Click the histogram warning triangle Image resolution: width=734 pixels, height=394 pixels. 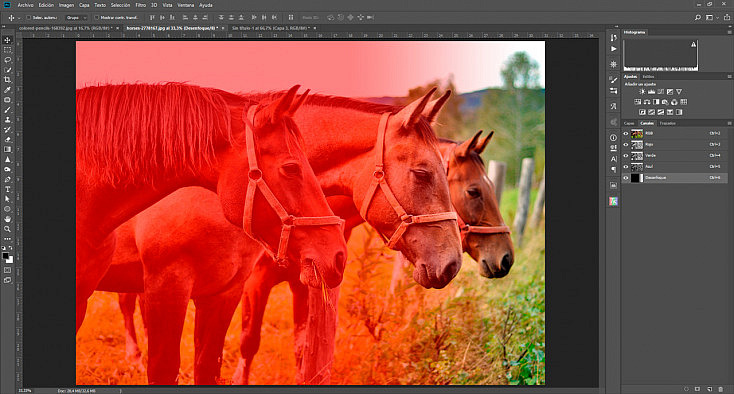(x=694, y=44)
